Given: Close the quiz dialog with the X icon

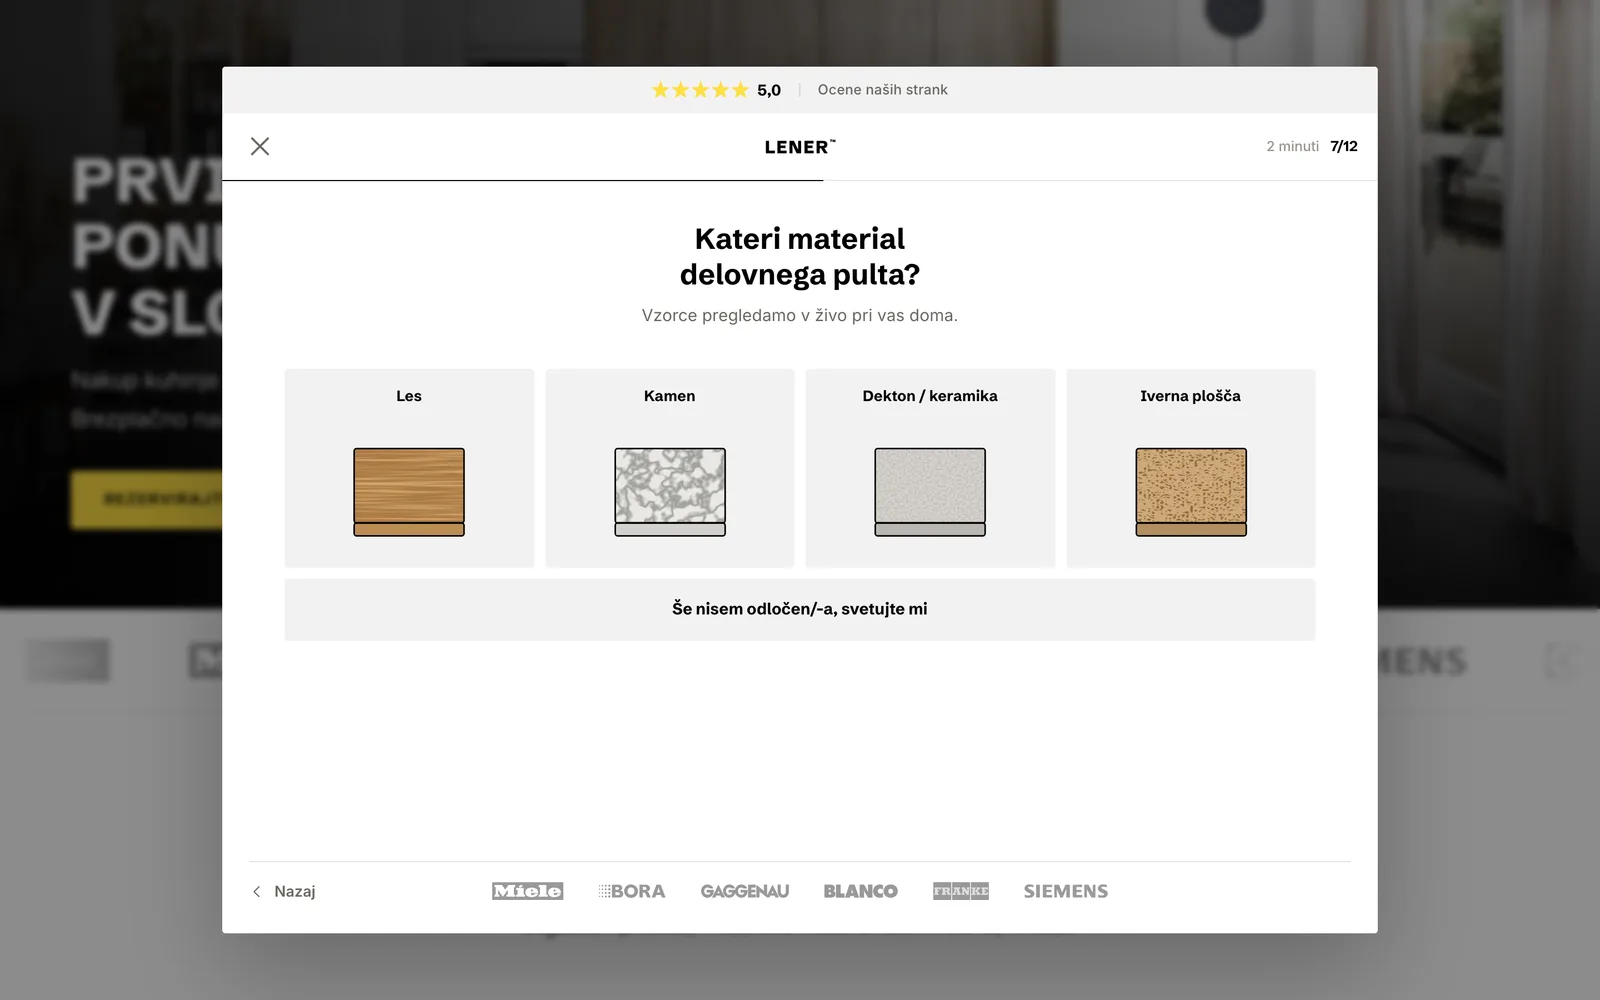Looking at the screenshot, I should [x=260, y=146].
